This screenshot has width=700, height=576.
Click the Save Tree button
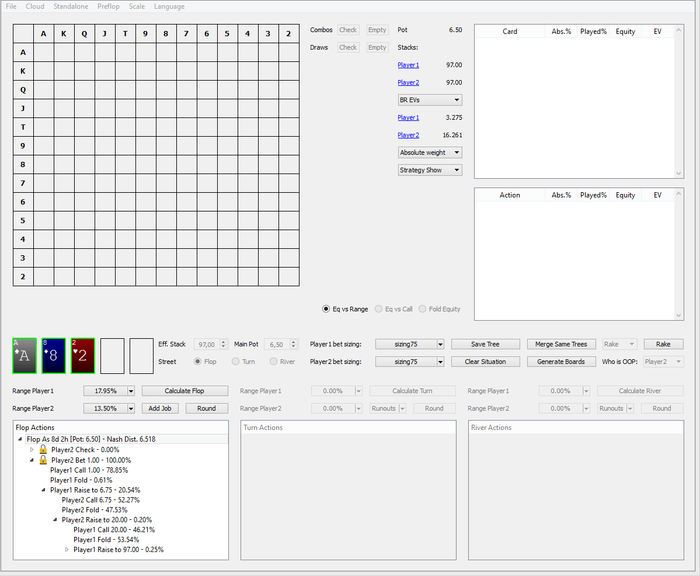[485, 344]
